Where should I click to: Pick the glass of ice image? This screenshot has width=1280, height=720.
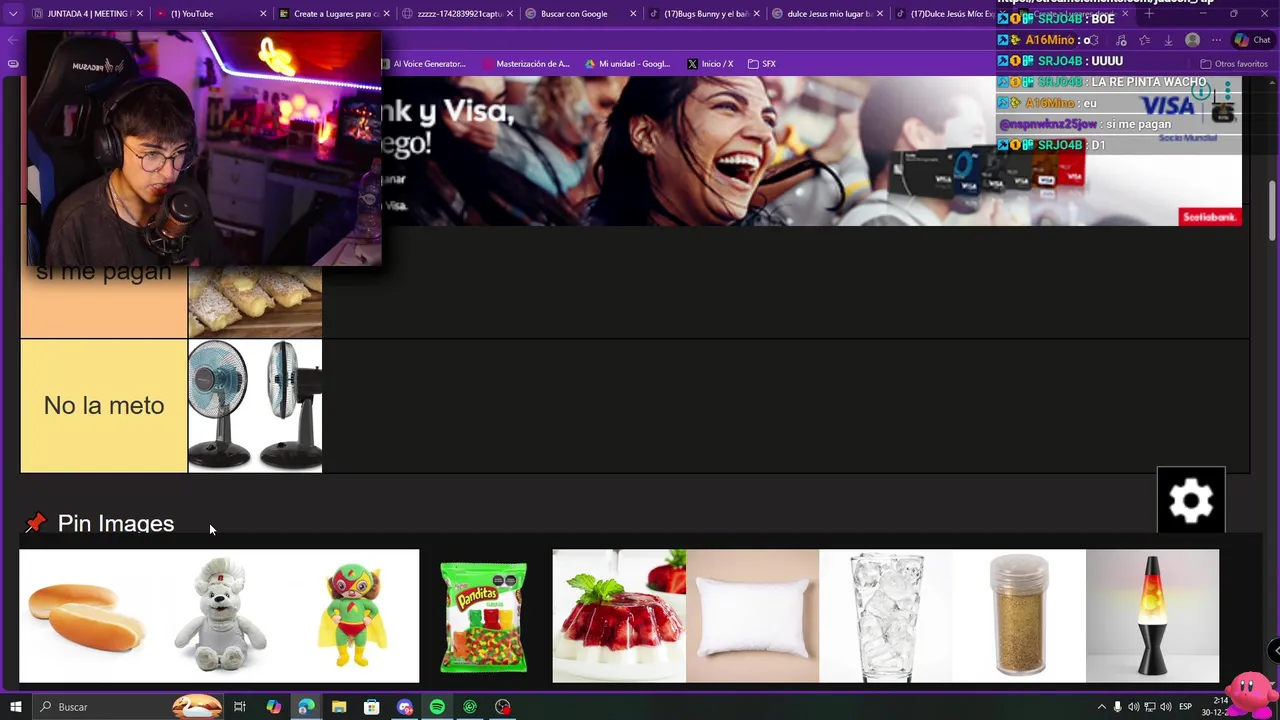pos(885,616)
